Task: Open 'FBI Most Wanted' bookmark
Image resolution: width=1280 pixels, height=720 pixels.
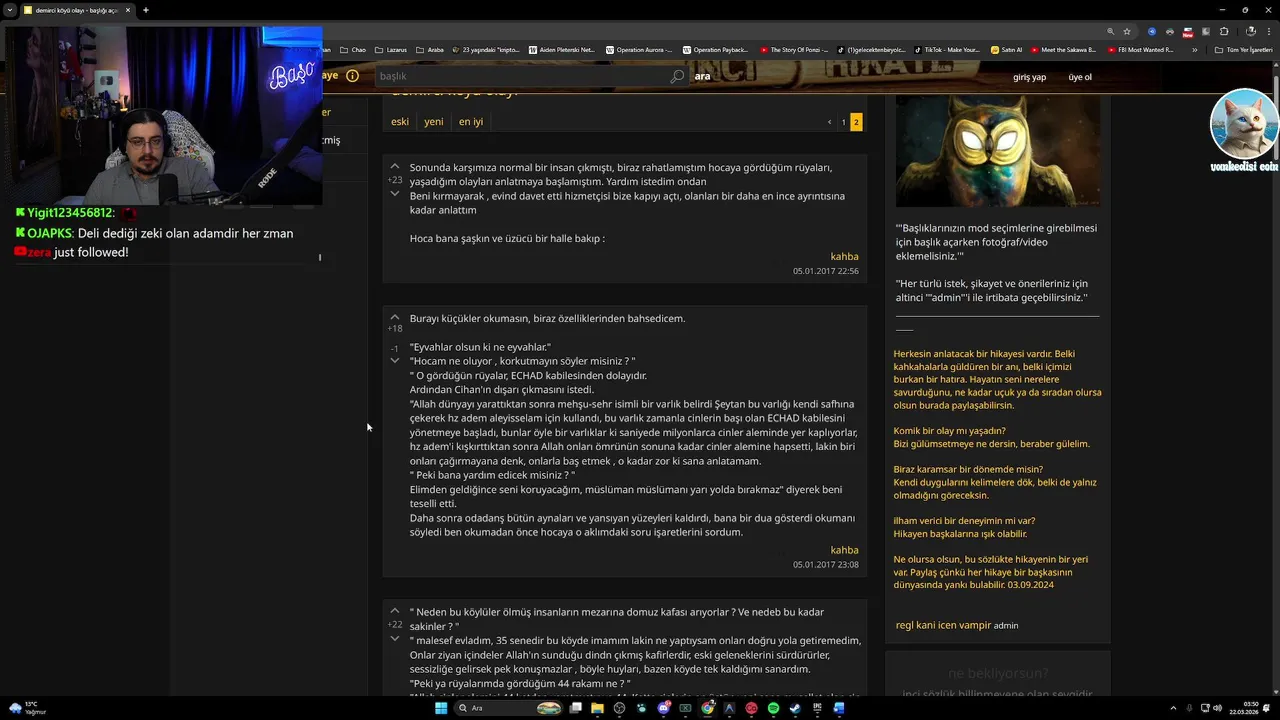Action: tap(1140, 49)
